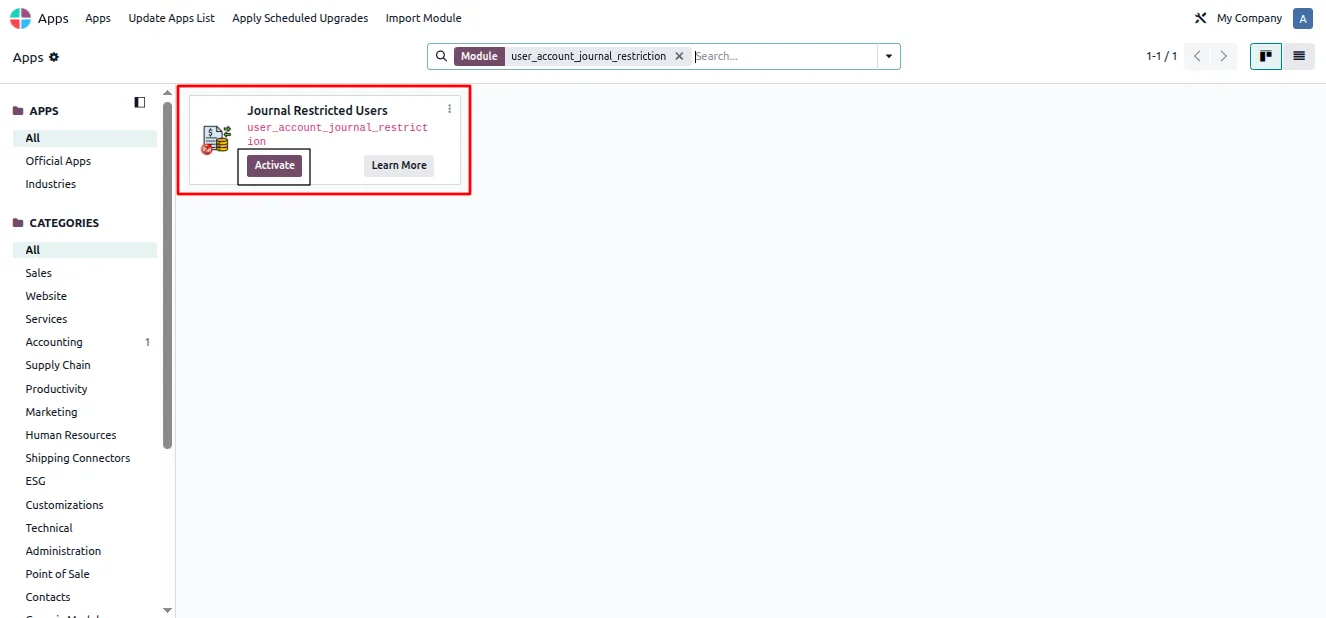The height and width of the screenshot is (618, 1326).
Task: Go to previous page arrow
Action: [x=1197, y=56]
